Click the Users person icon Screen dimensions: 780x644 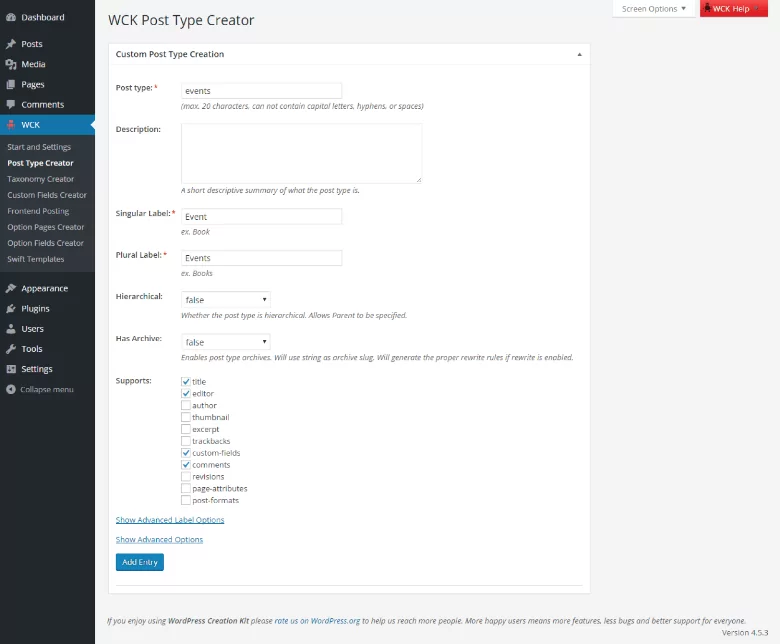pyautogui.click(x=11, y=329)
